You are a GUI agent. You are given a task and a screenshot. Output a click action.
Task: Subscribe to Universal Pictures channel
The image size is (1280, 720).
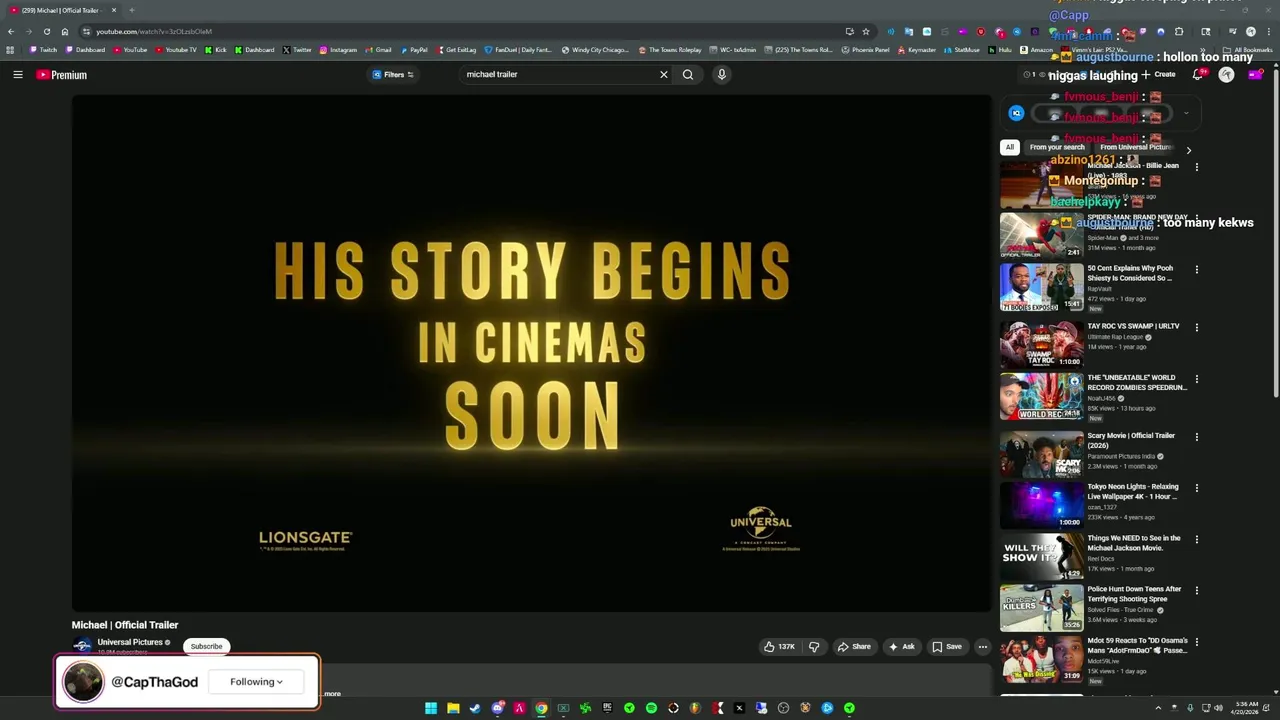pyautogui.click(x=207, y=646)
